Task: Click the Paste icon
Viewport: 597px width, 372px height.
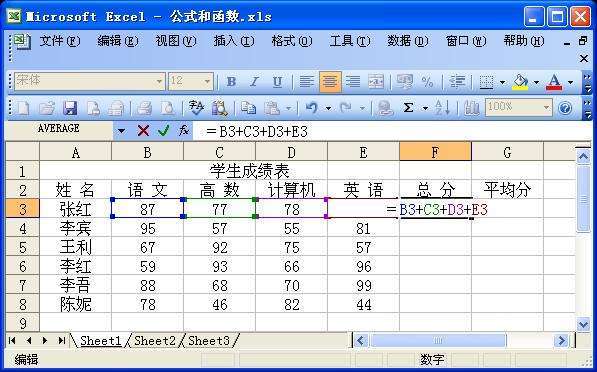Action: click(x=272, y=109)
